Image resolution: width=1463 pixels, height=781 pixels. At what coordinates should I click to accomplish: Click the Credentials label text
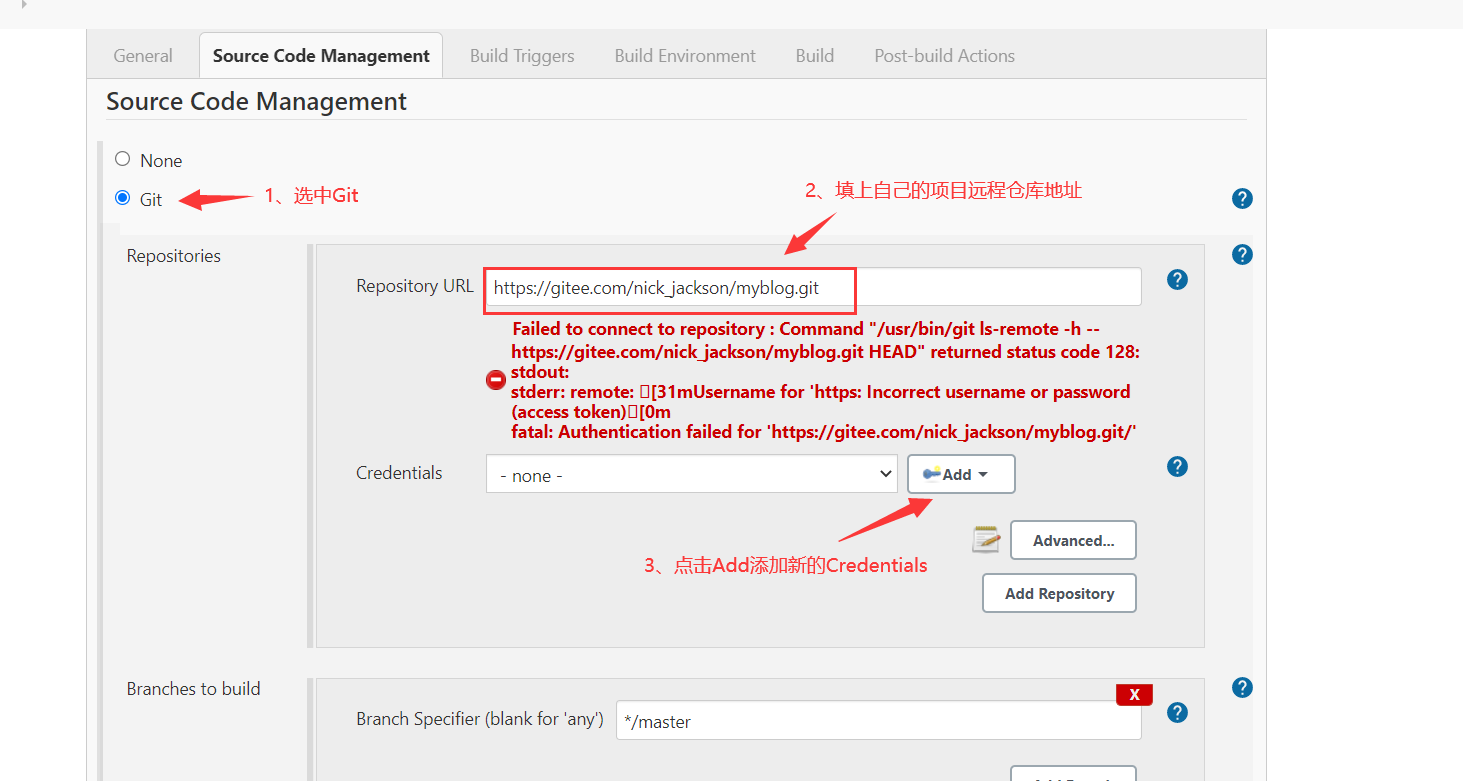point(399,473)
